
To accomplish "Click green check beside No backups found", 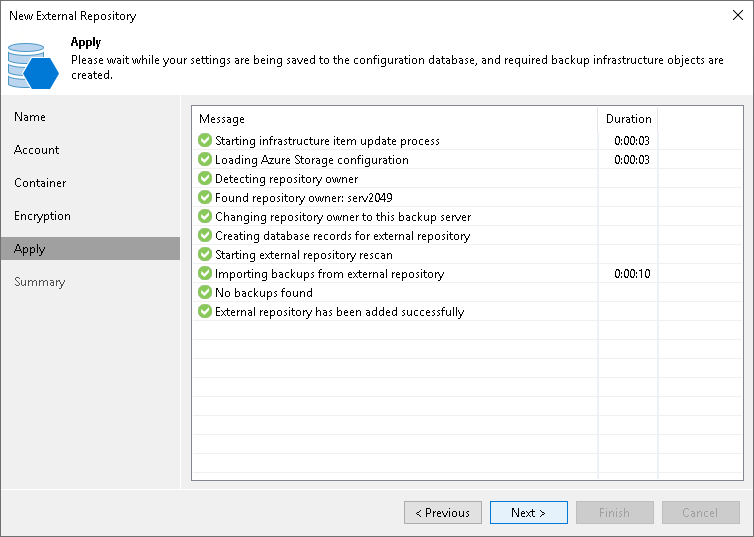I will [x=205, y=293].
